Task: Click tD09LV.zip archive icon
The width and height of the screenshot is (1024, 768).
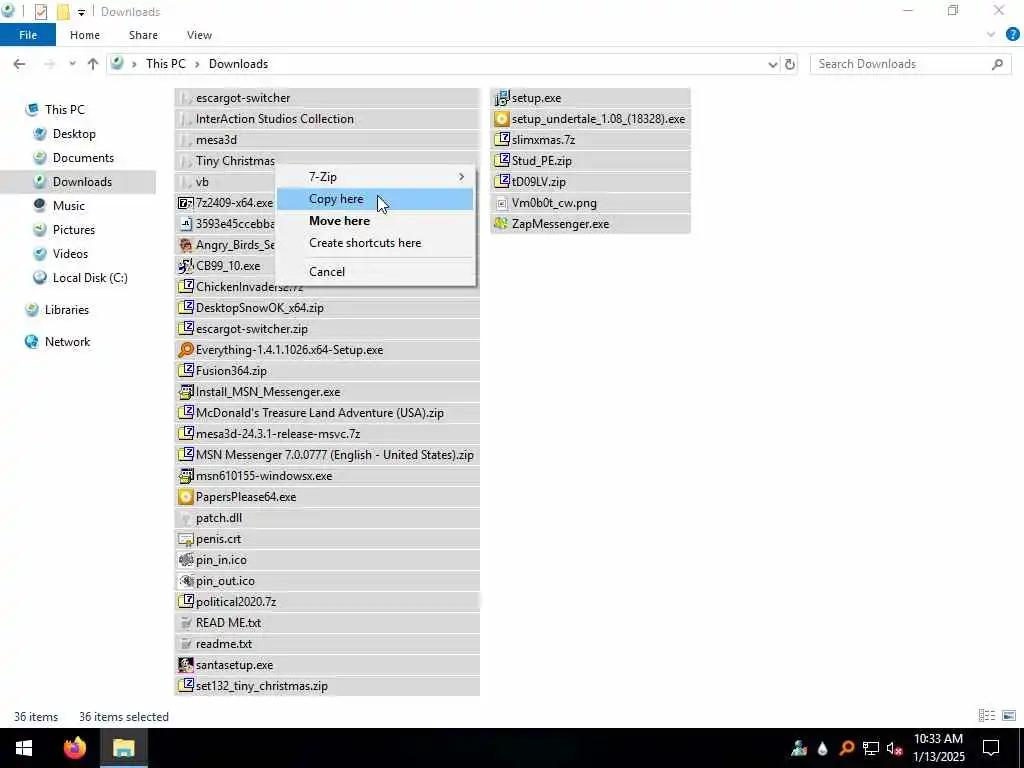Action: click(502, 182)
